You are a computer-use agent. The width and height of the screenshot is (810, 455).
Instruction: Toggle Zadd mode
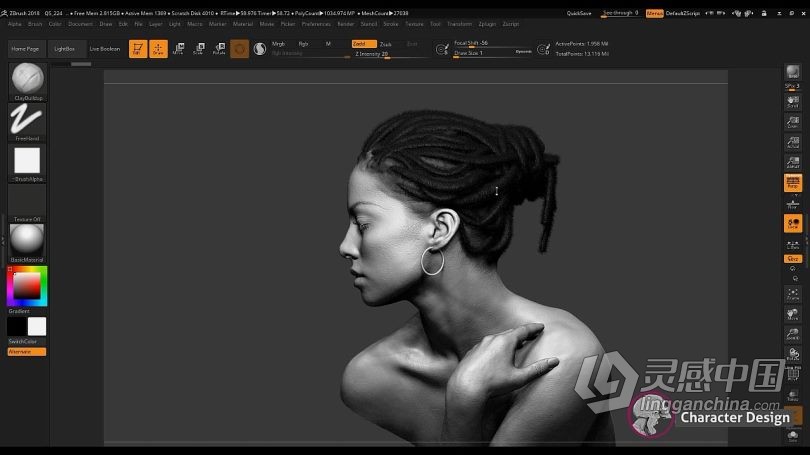pyautogui.click(x=364, y=44)
